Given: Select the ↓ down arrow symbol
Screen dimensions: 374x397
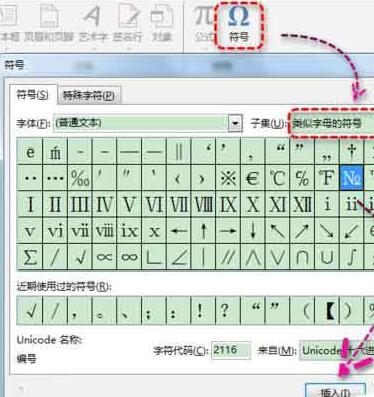Looking at the screenshot, I should pos(253,230).
